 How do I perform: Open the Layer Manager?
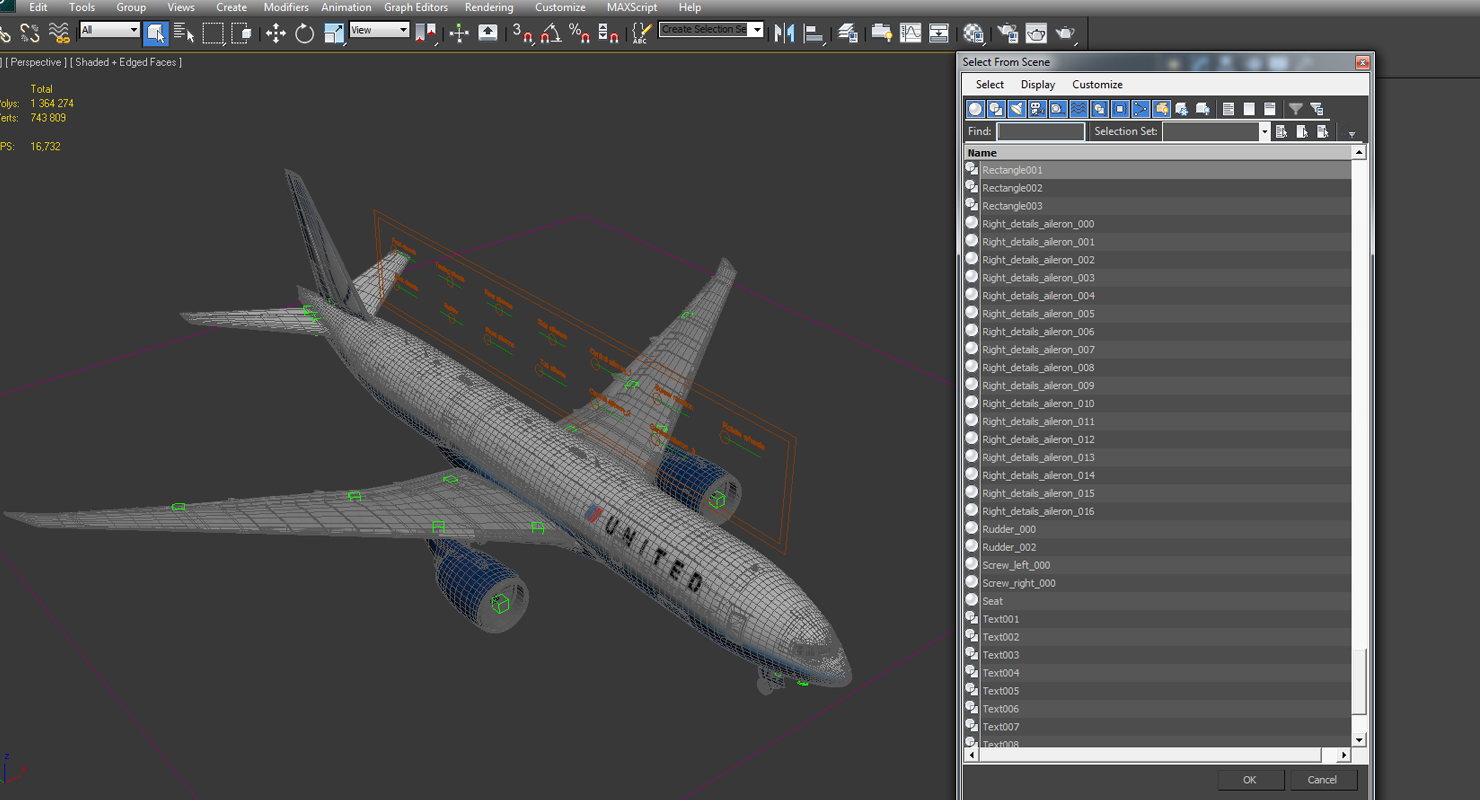point(848,33)
